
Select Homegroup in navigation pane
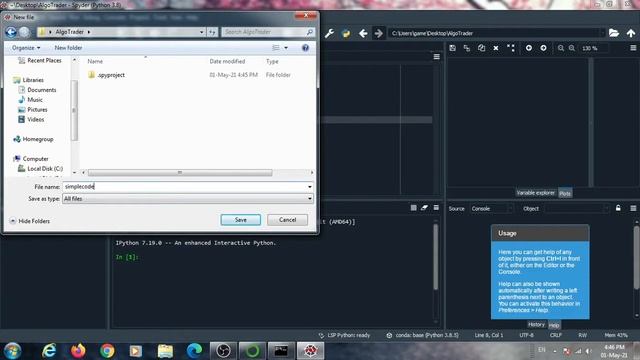[x=33, y=139]
